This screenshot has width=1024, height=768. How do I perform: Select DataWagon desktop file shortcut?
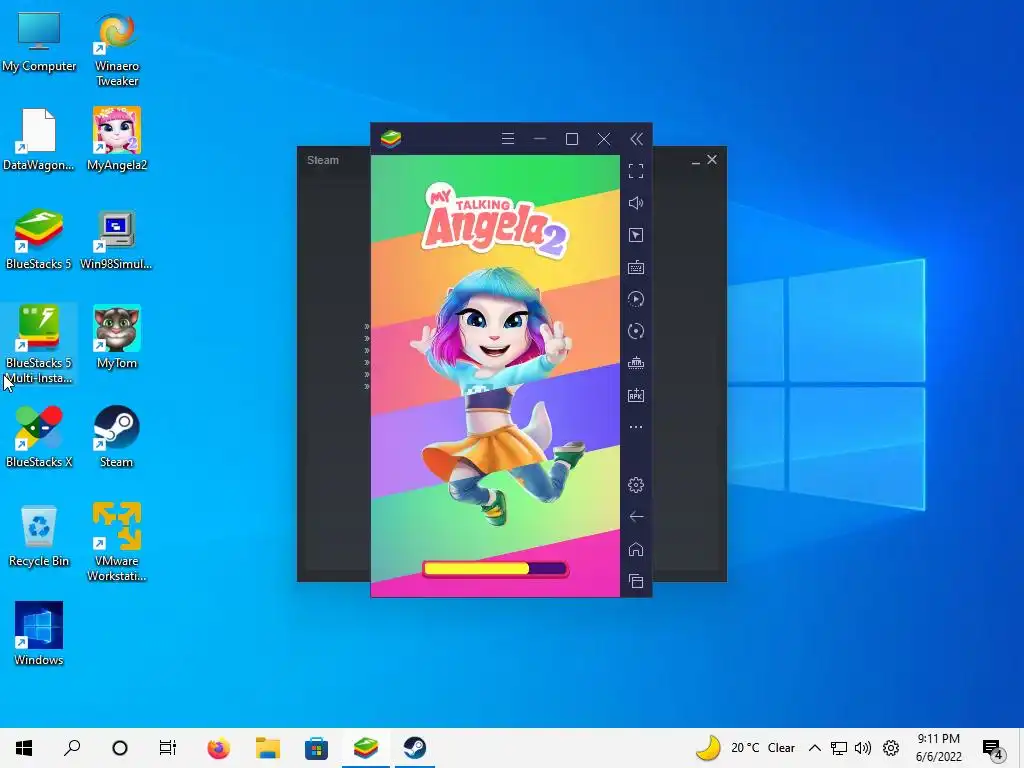point(39,140)
